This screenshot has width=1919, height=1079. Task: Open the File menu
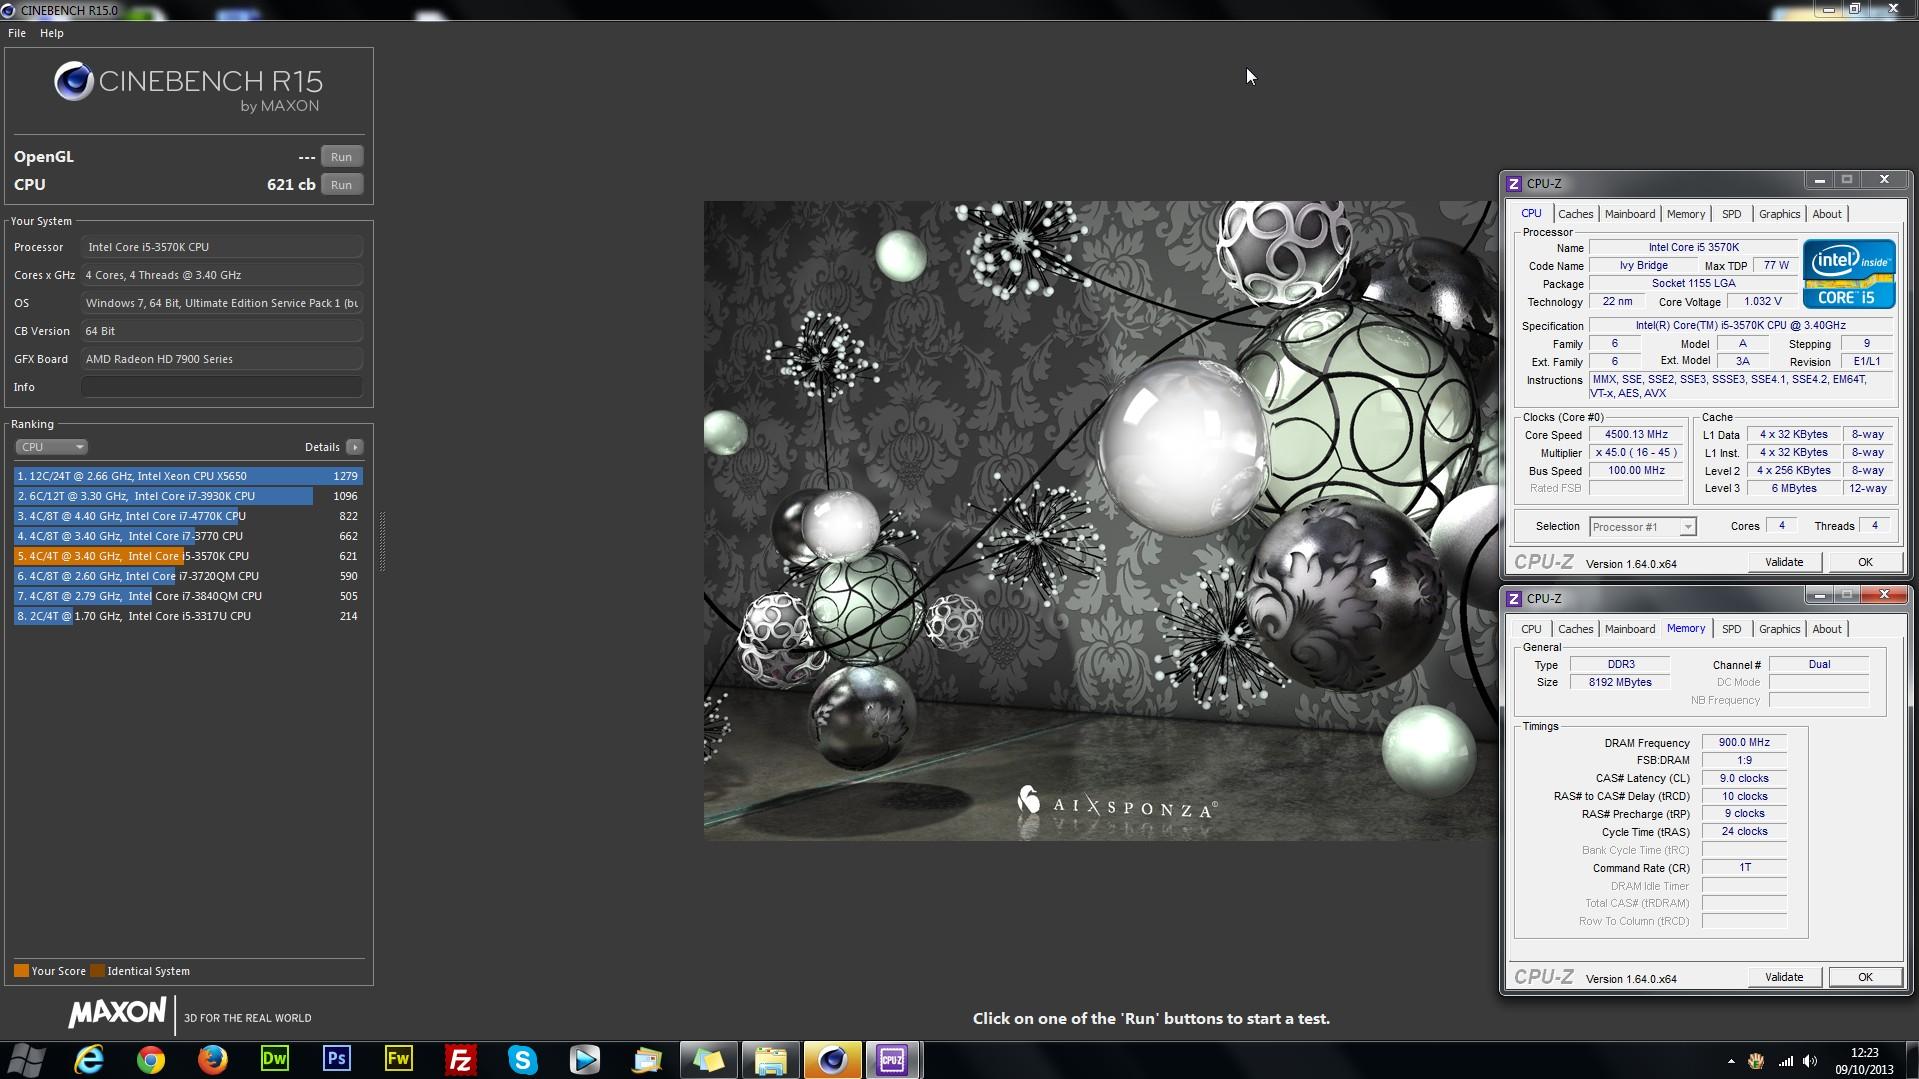[x=17, y=33]
